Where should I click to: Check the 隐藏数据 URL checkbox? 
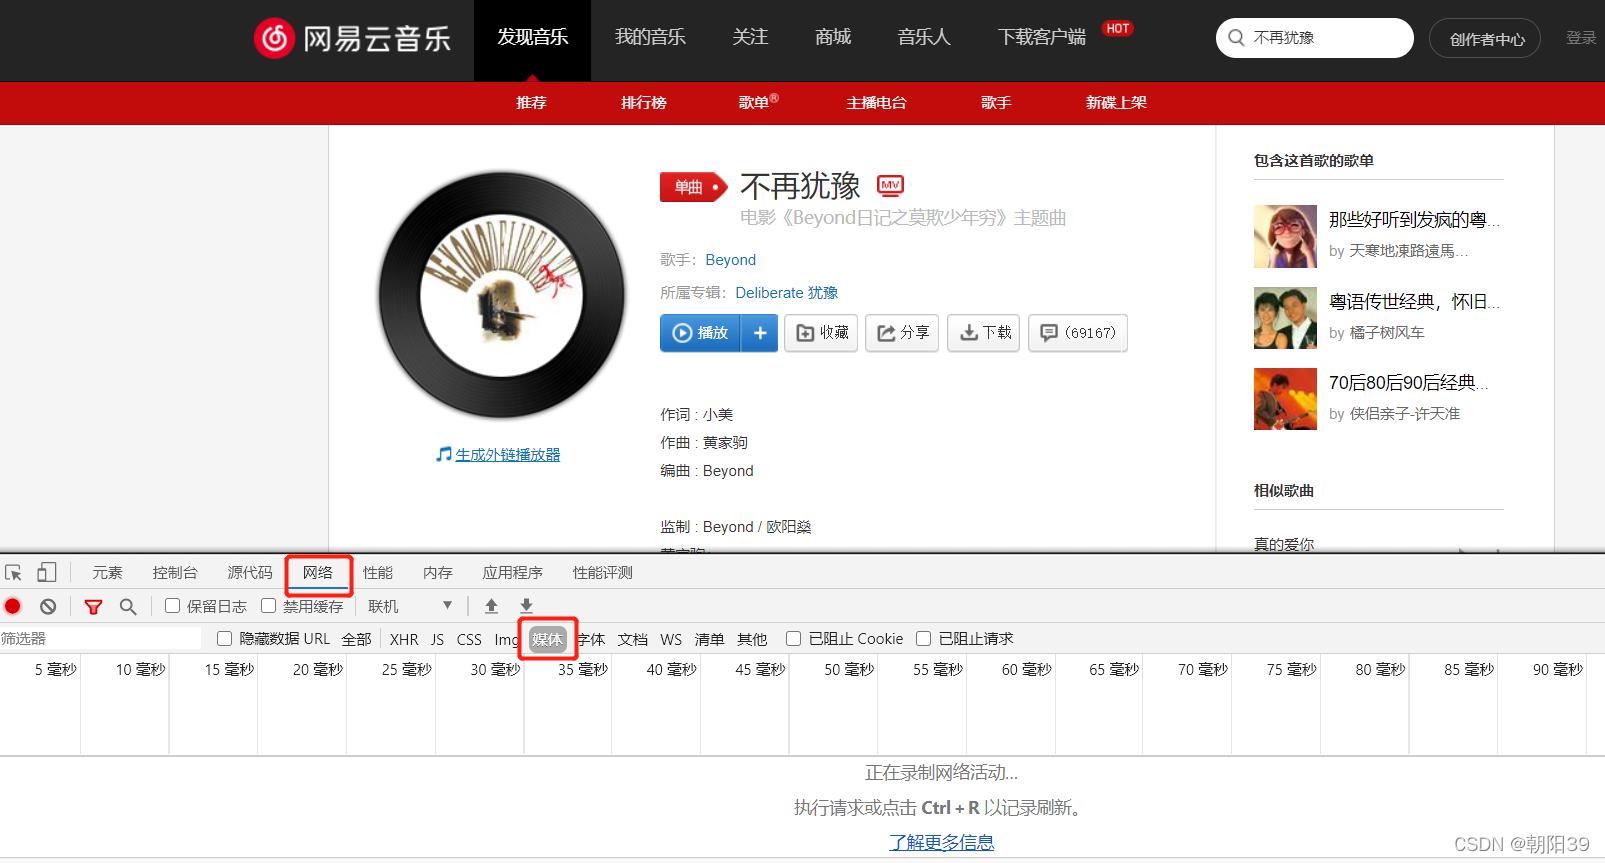tap(224, 639)
